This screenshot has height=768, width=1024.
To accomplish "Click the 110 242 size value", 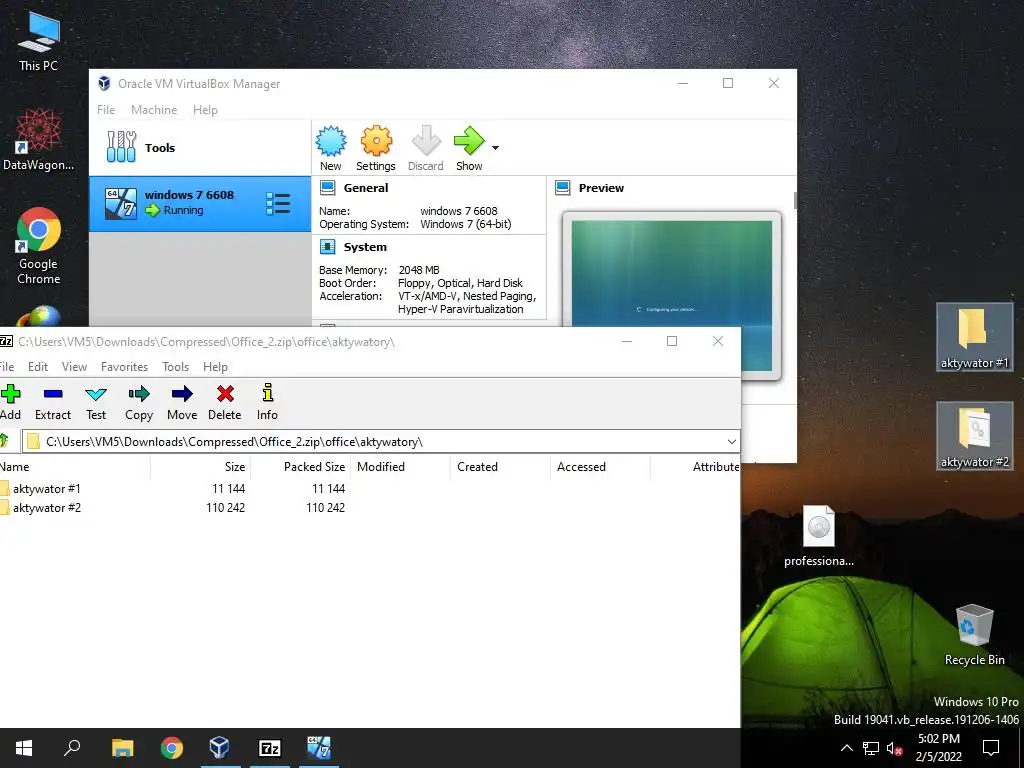I will (225, 507).
